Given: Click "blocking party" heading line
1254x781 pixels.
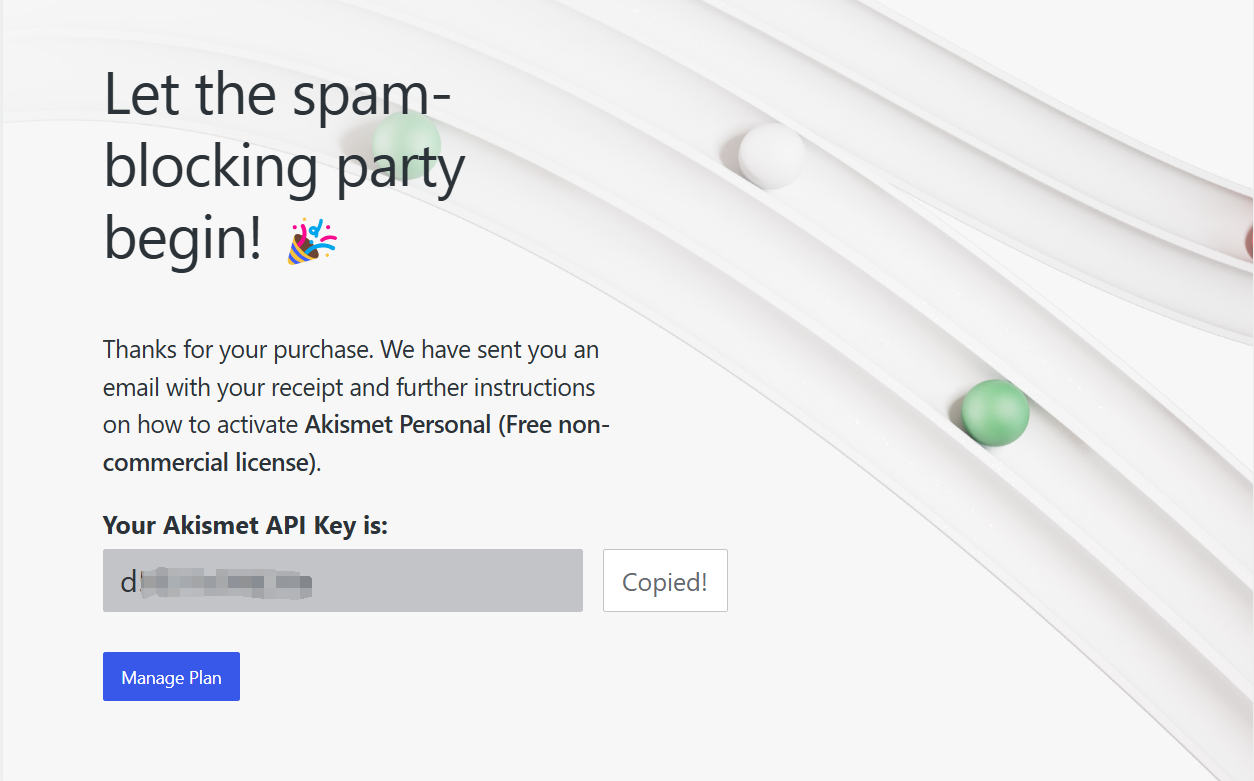Looking at the screenshot, I should pos(284,166).
